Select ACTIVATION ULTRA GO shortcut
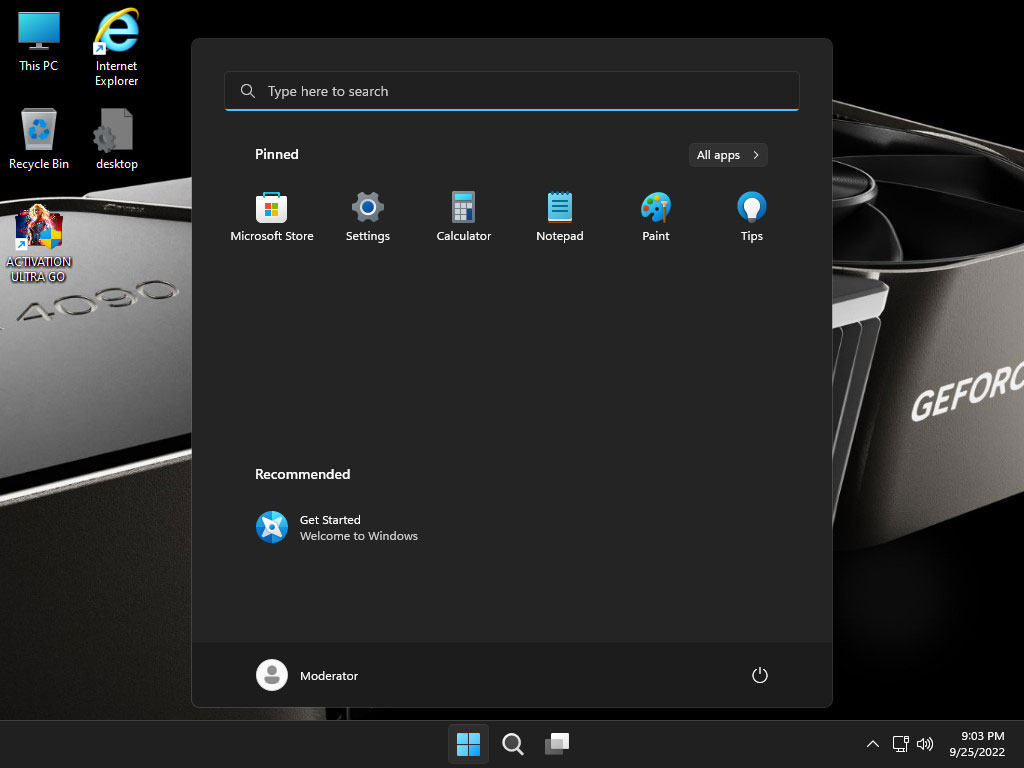 (39, 244)
